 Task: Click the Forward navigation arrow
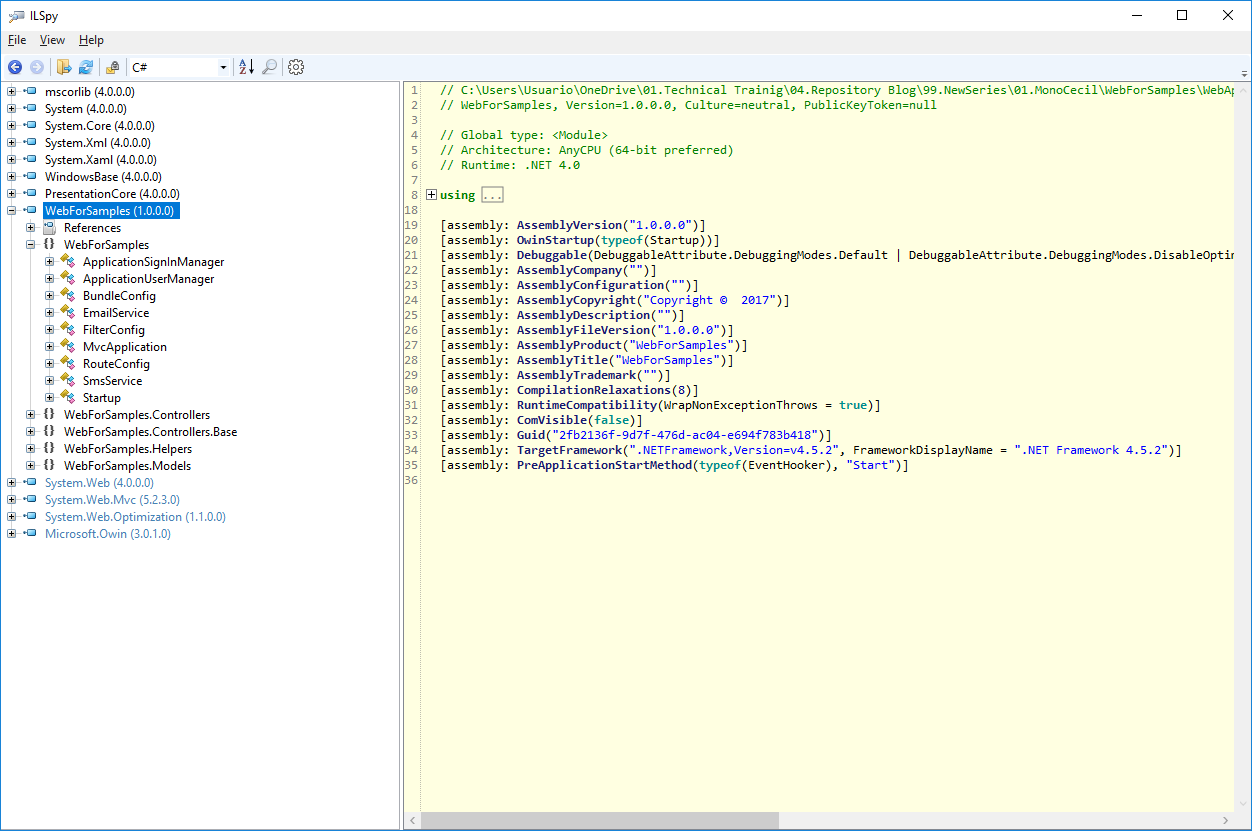(37, 67)
